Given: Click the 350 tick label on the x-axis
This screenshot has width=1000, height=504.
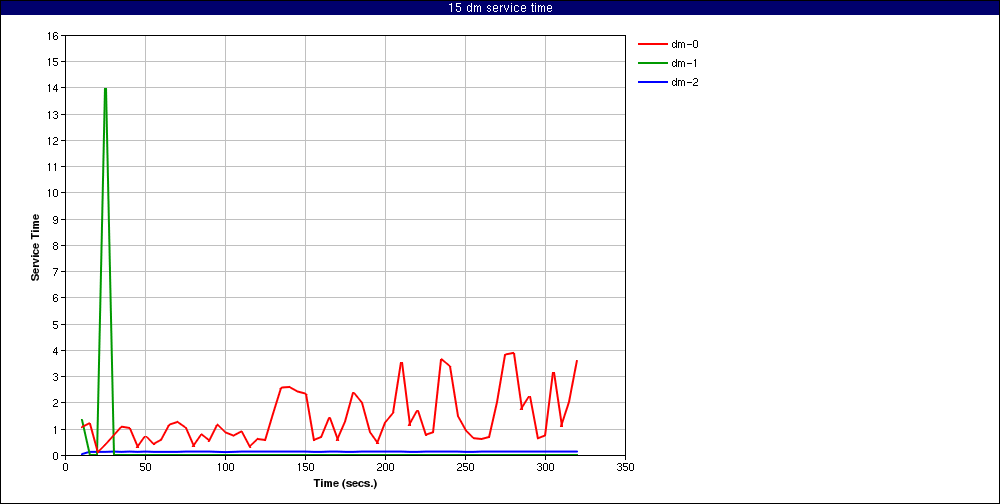Looking at the screenshot, I should [x=625, y=467].
